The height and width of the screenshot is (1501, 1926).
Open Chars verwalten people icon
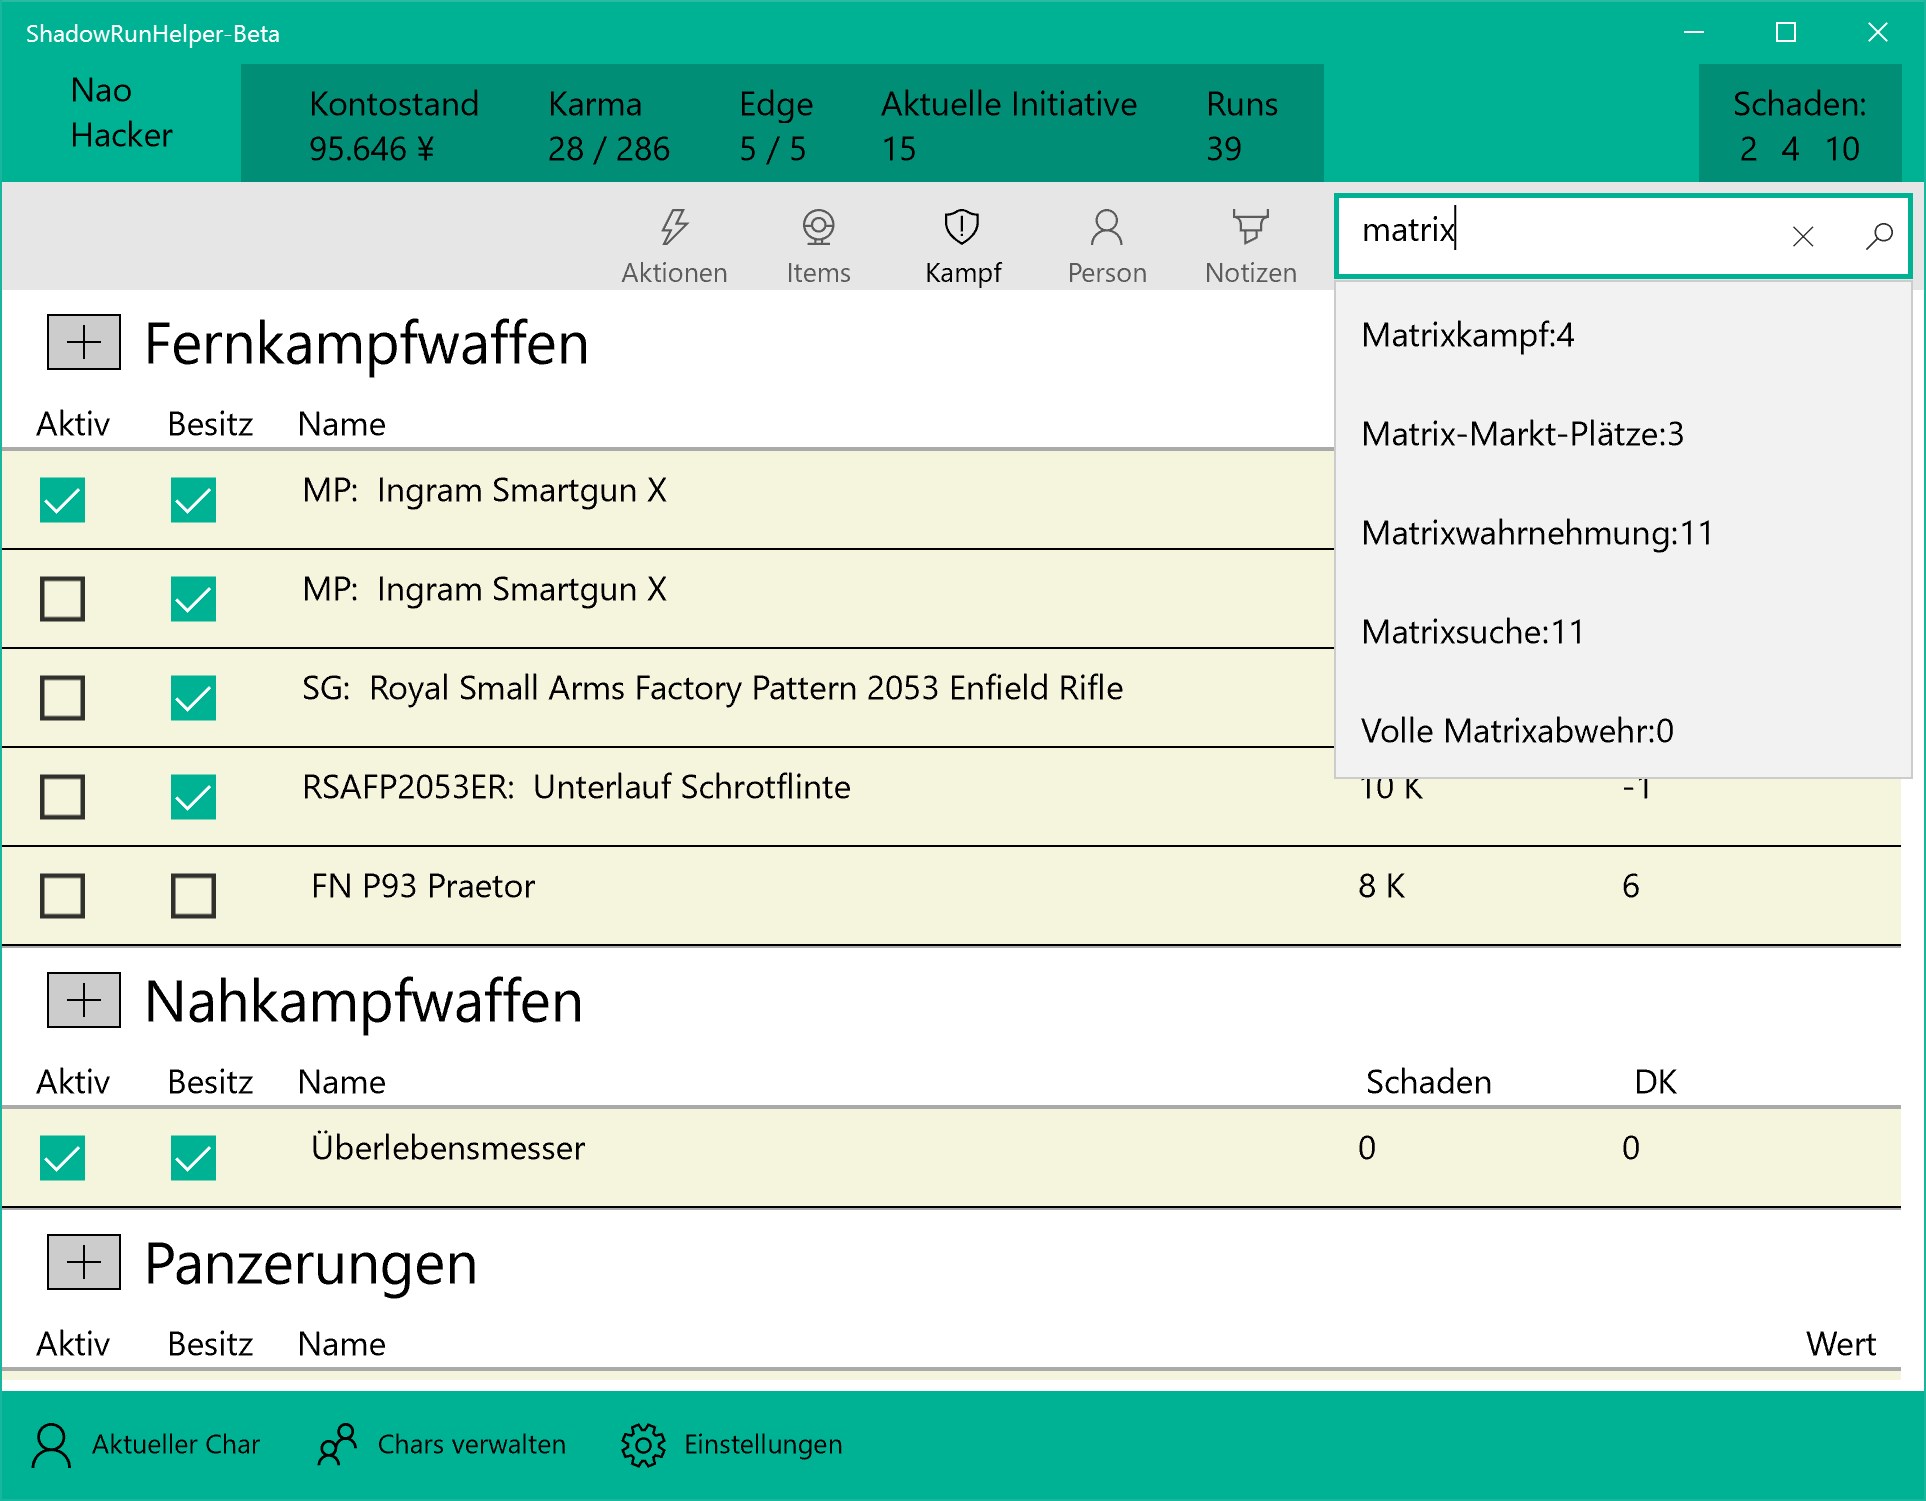point(337,1445)
